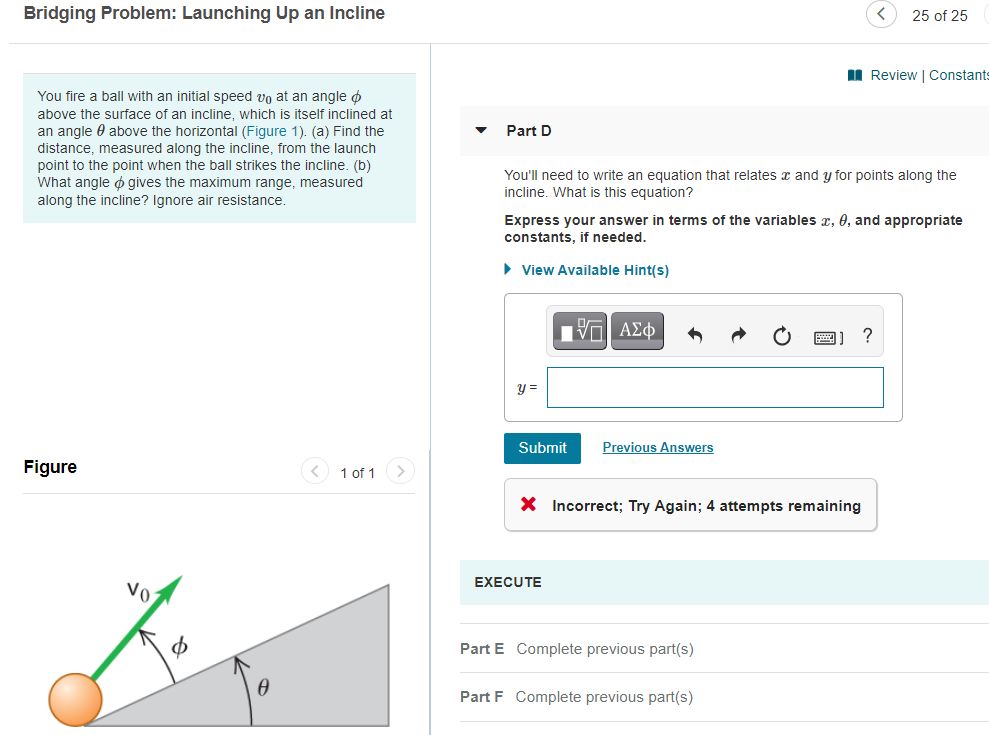Open the math templates palette in the equation editor
Viewport: 989px width, 735px height.
coord(578,331)
